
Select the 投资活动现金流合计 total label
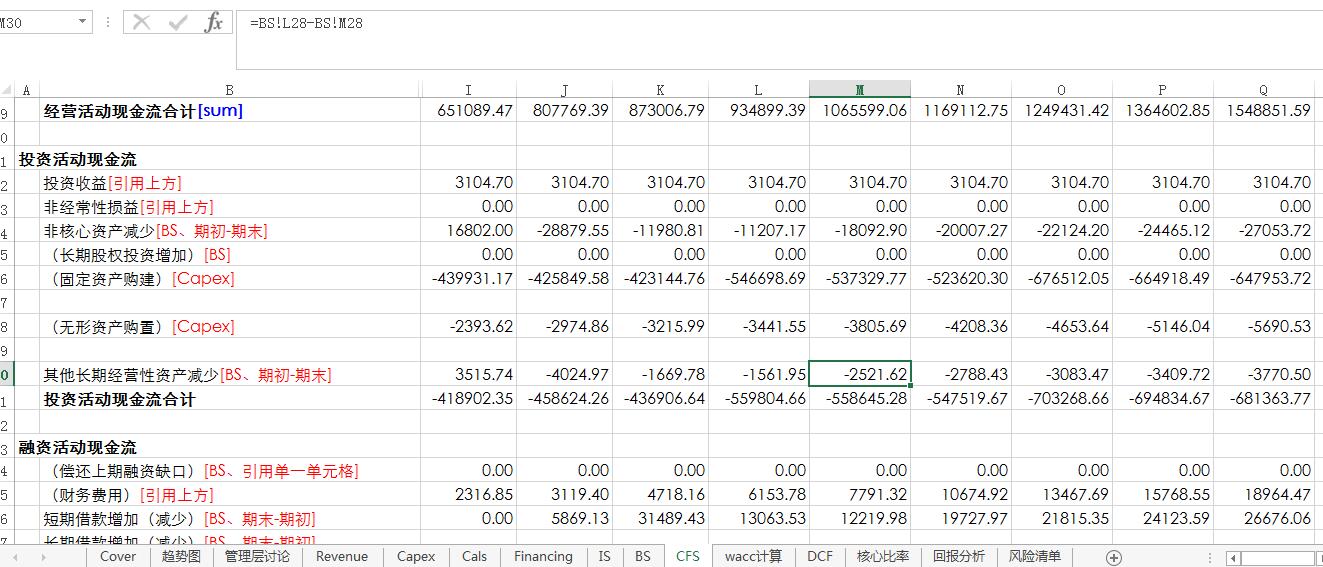click(x=119, y=399)
